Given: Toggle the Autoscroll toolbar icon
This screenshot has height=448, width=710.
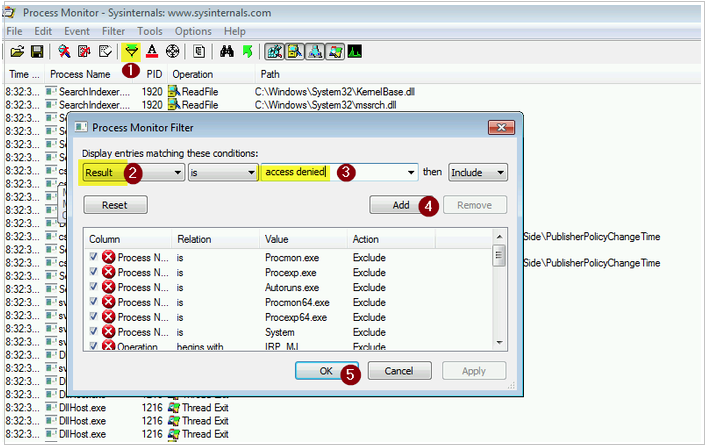Looking at the screenshot, I should 84,52.
